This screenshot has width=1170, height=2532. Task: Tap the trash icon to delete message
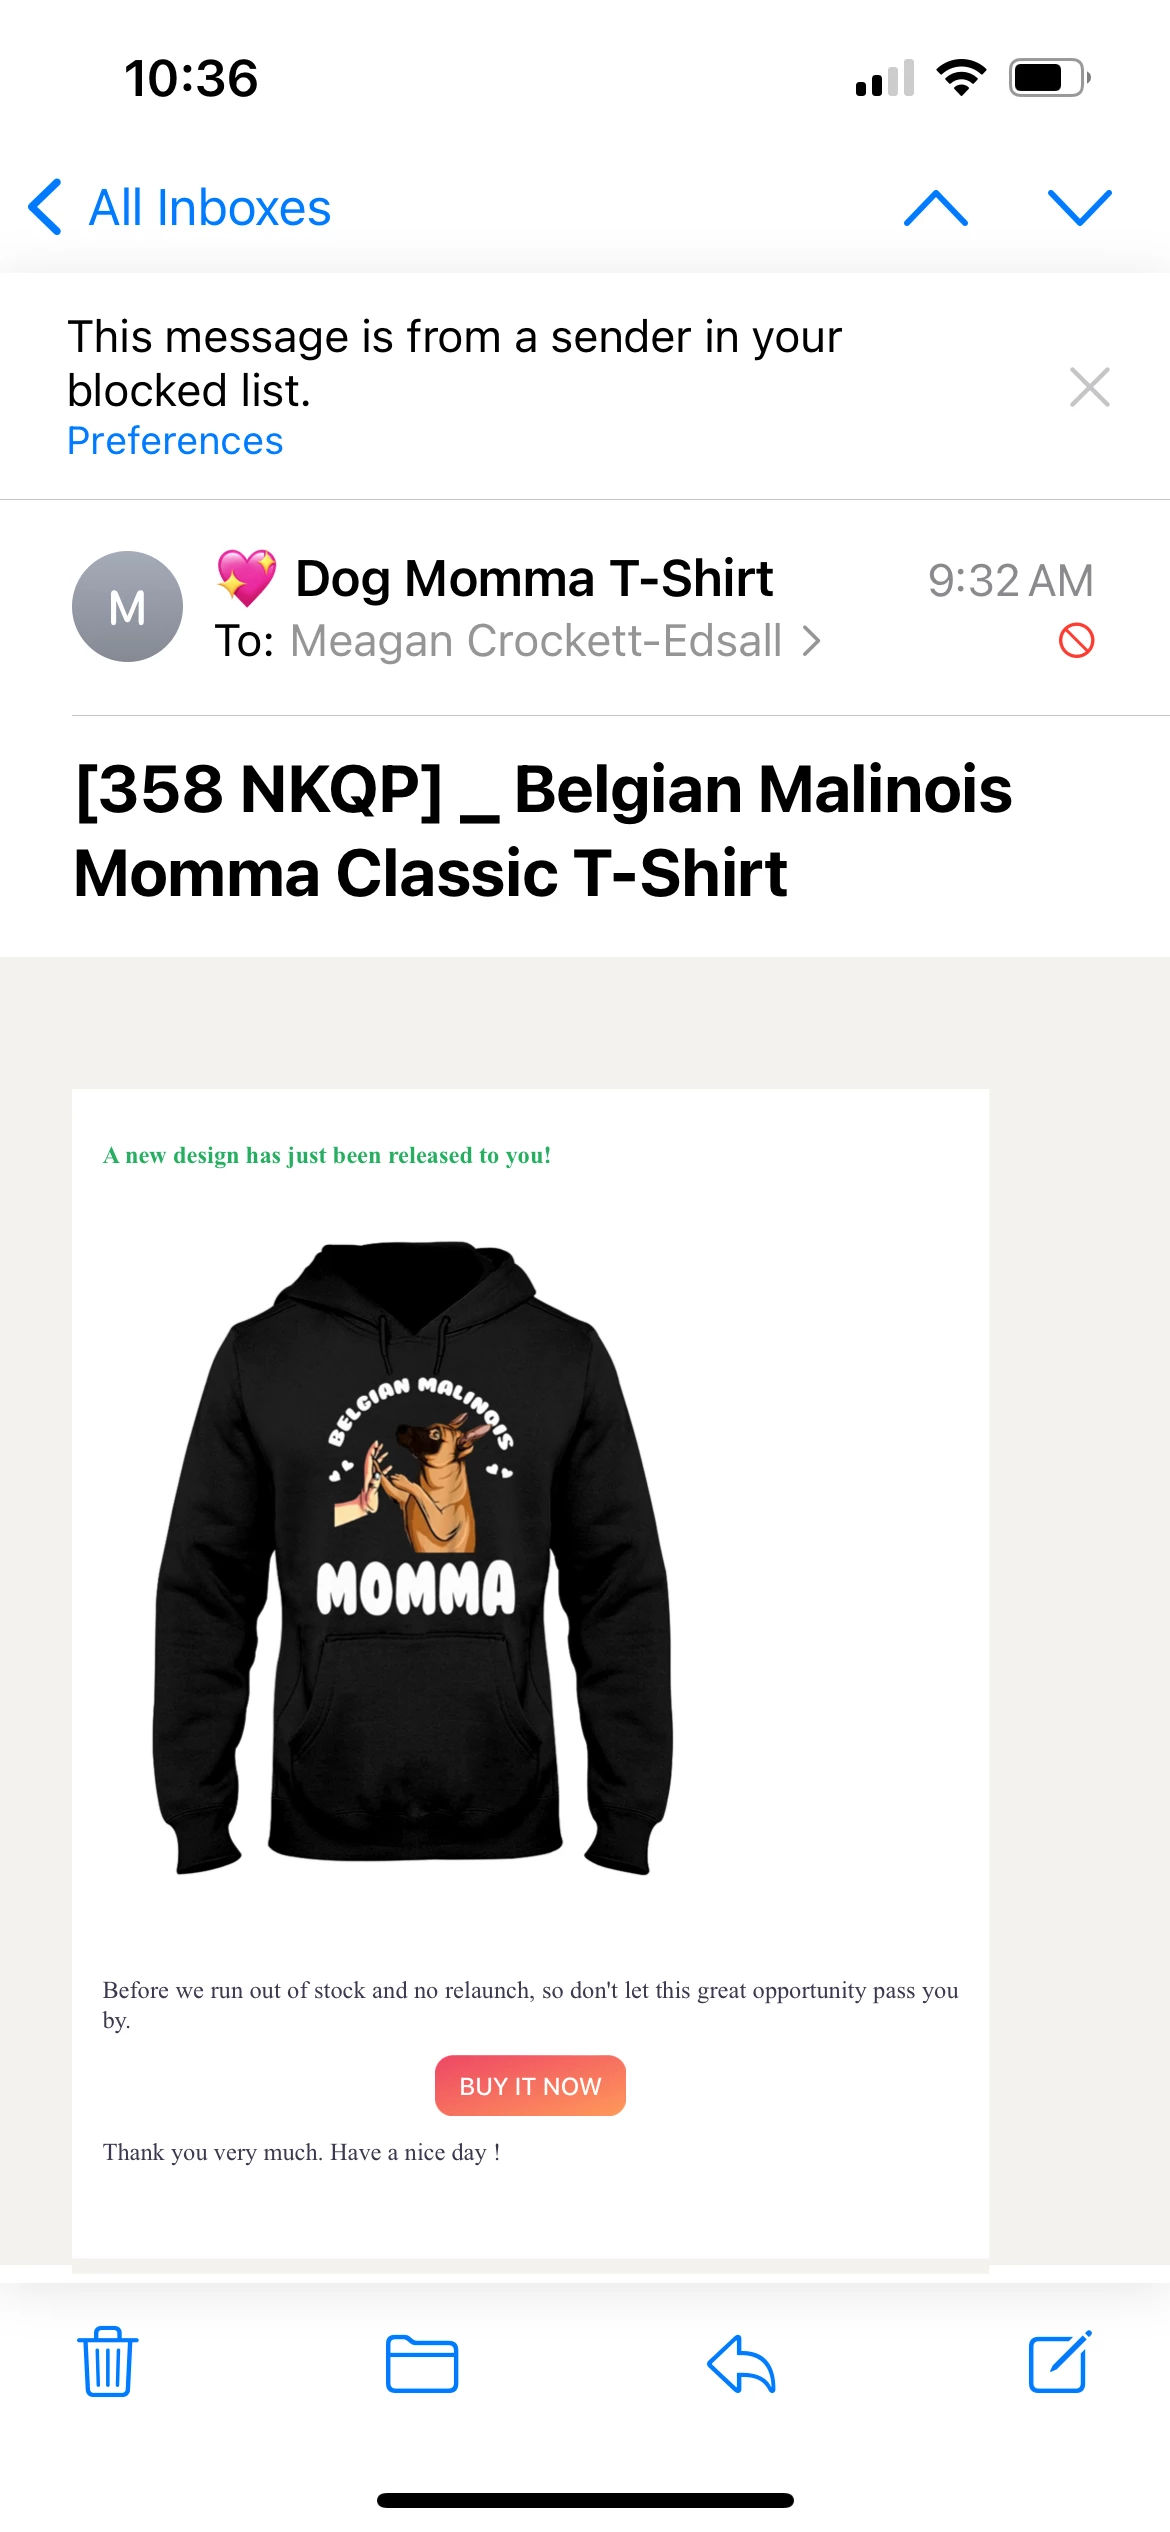tap(107, 2362)
